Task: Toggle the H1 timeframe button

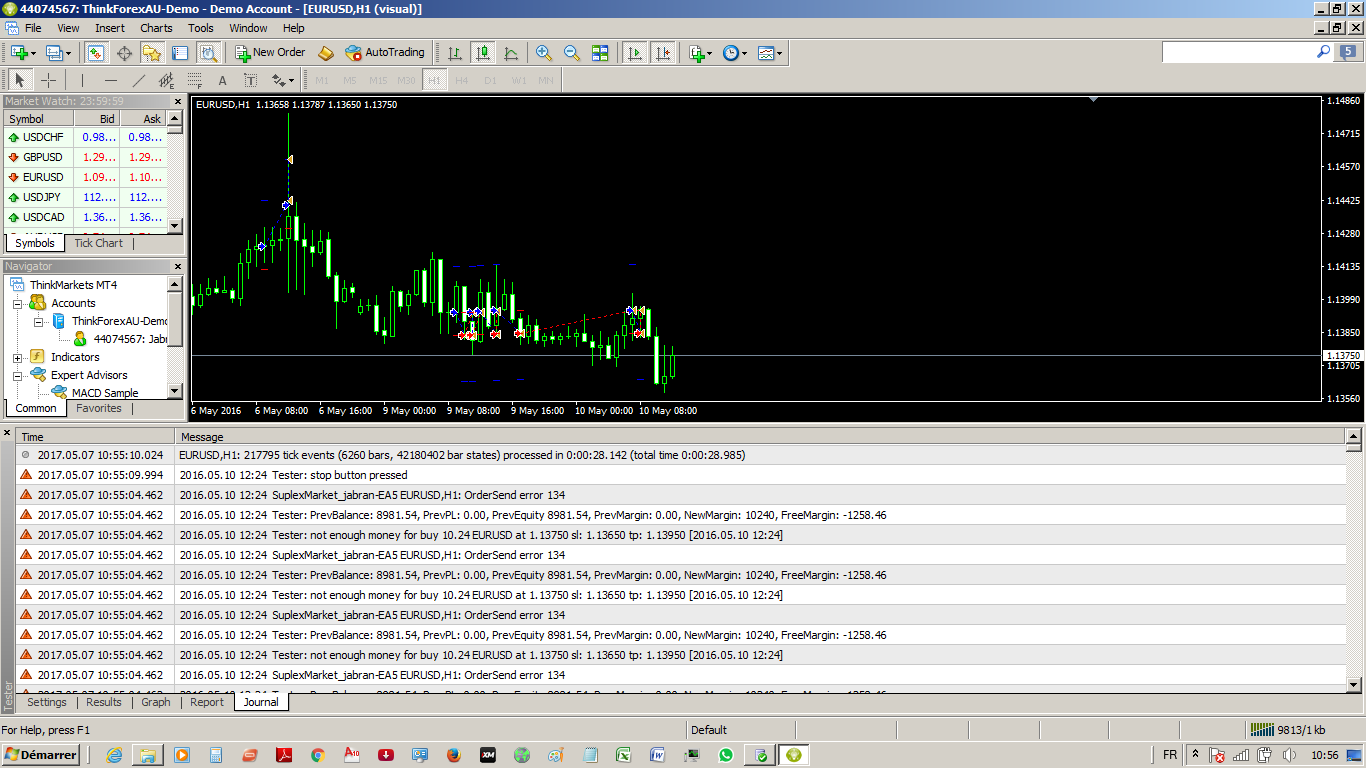Action: pyautogui.click(x=434, y=81)
